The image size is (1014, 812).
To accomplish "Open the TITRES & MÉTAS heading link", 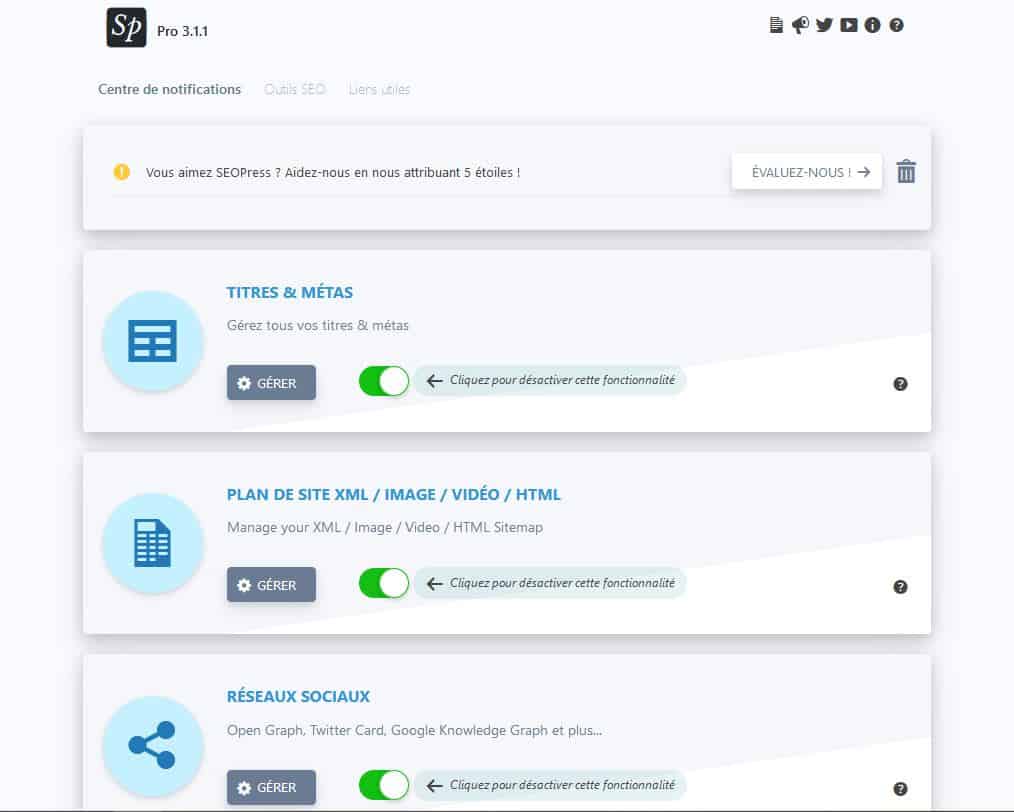I will point(290,292).
